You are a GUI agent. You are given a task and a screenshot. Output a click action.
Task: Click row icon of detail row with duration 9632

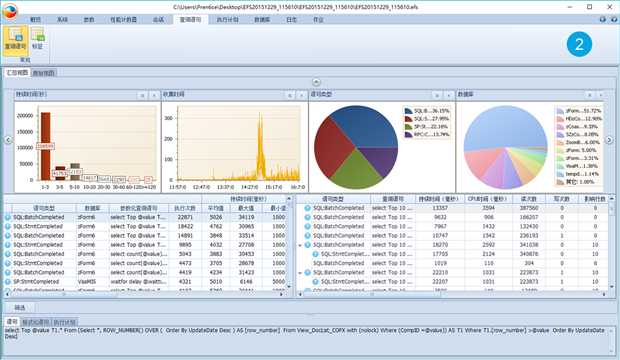click(307, 217)
